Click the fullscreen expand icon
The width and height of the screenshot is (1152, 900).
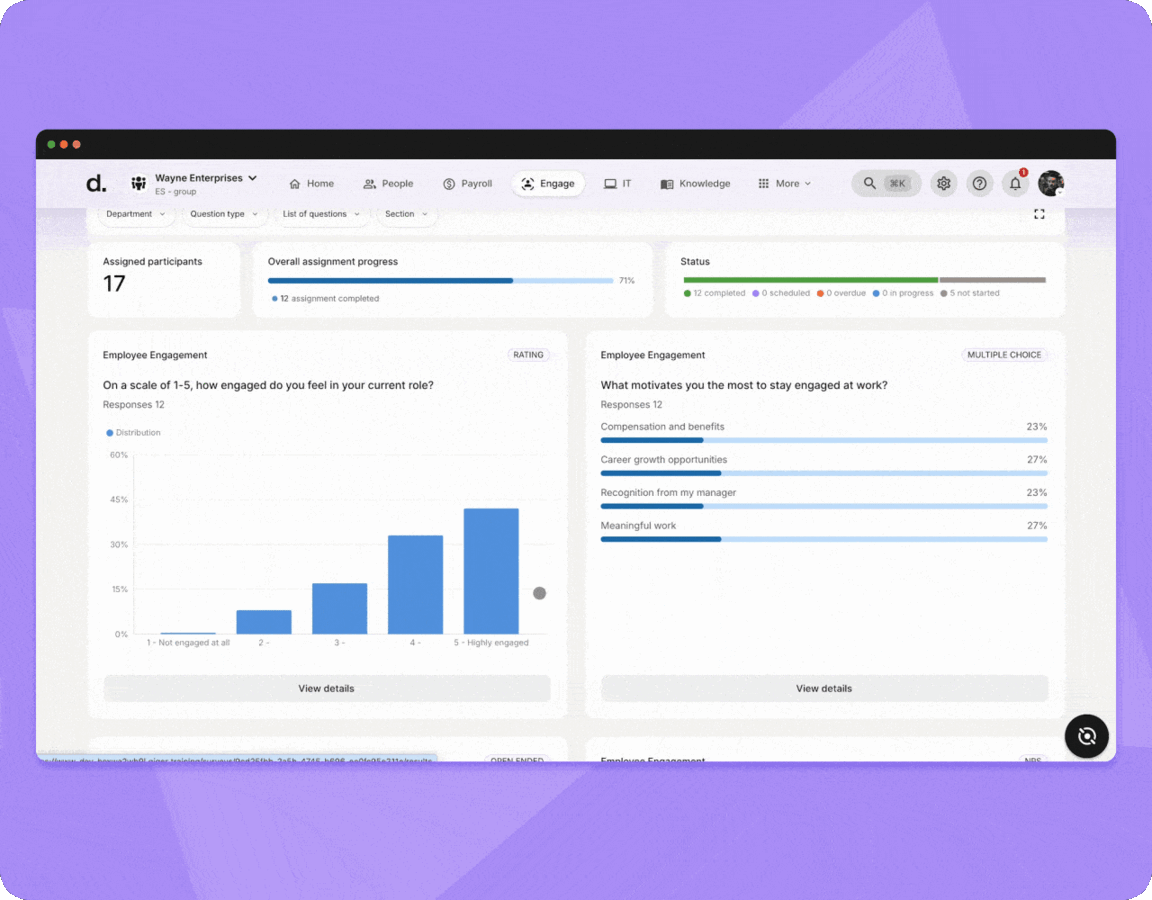pyautogui.click(x=1039, y=214)
